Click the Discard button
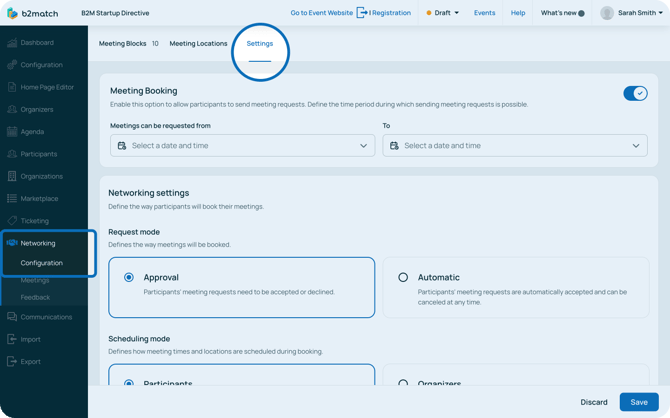This screenshot has width=670, height=418. click(594, 402)
